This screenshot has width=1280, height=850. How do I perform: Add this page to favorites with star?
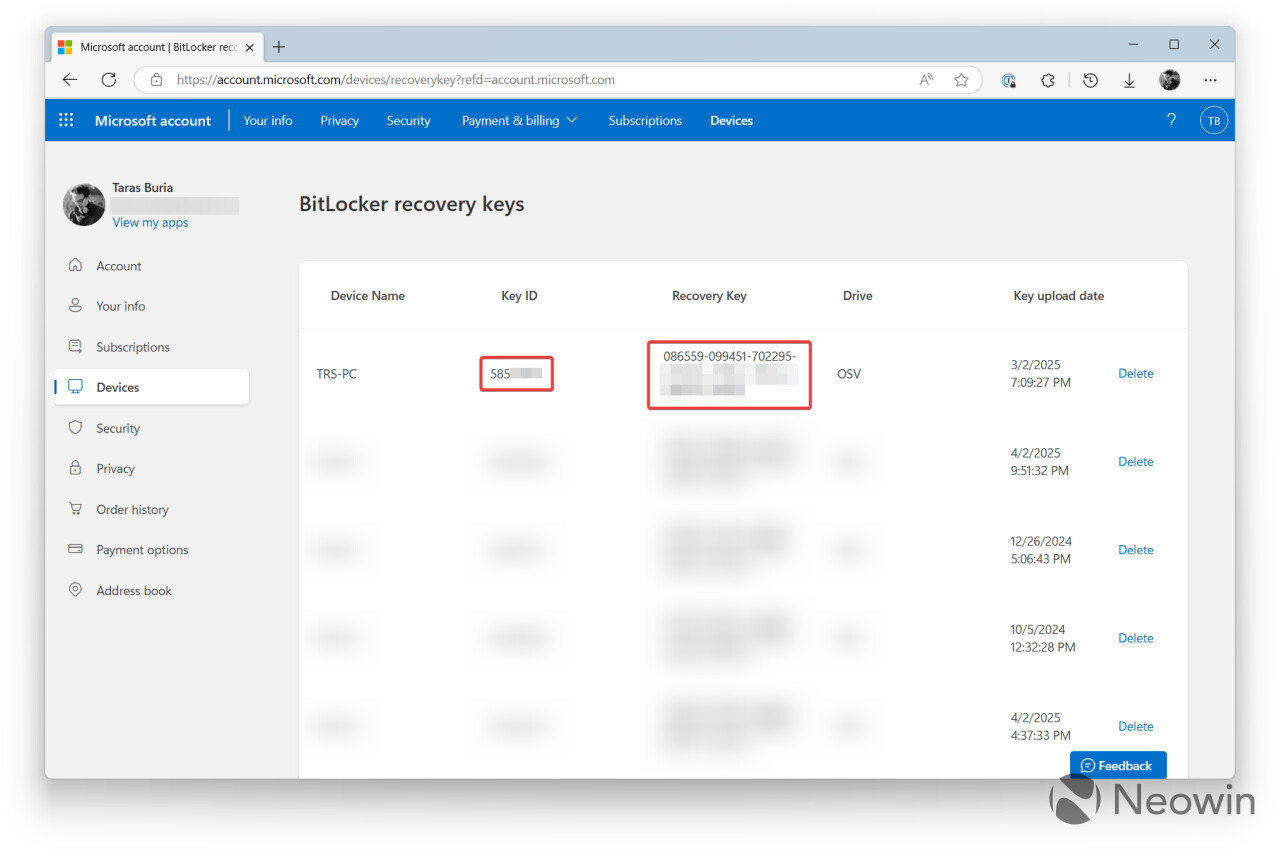tap(961, 80)
